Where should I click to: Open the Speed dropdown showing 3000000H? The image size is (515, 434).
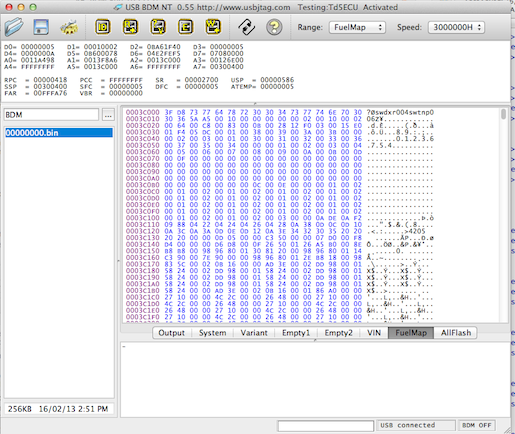pyautogui.click(x=456, y=27)
